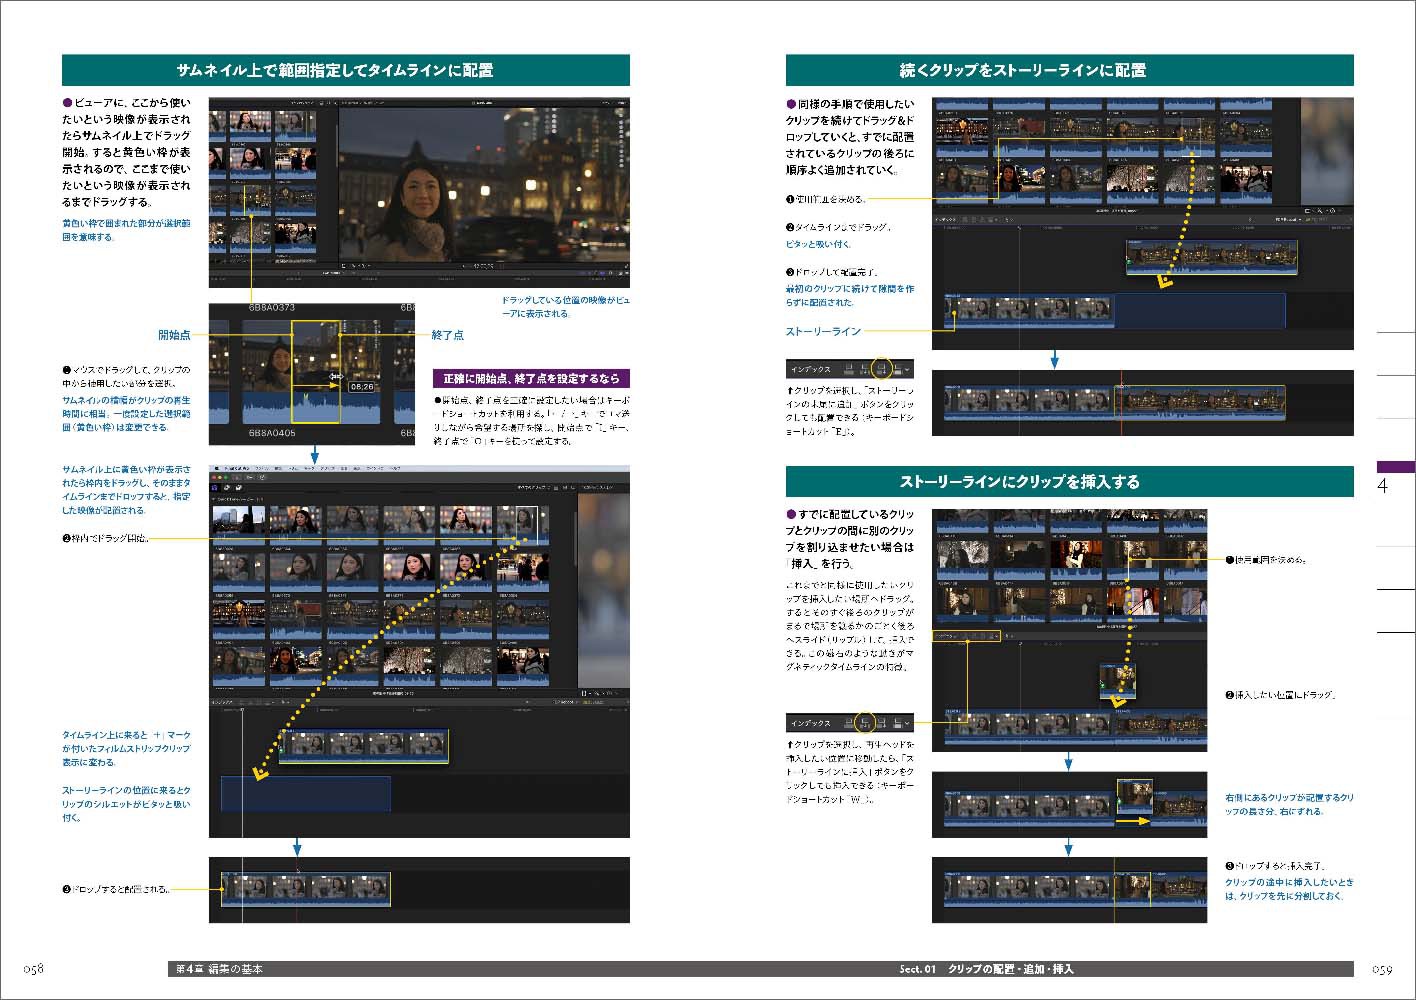The width and height of the screenshot is (1416, 1000).
Task: Open the Apple menu in the menu bar
Action: [216, 466]
